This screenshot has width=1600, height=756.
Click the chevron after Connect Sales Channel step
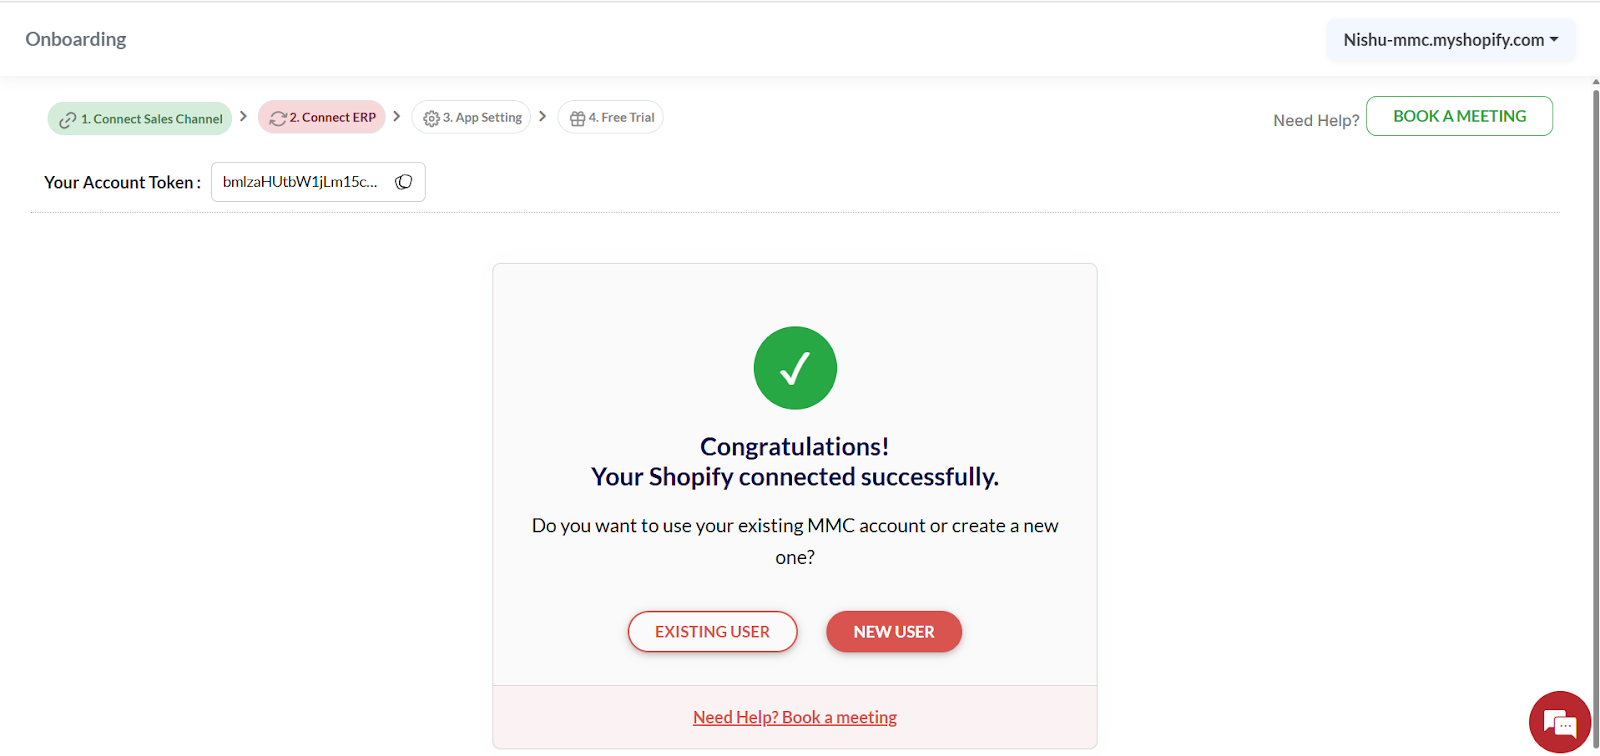click(x=243, y=116)
